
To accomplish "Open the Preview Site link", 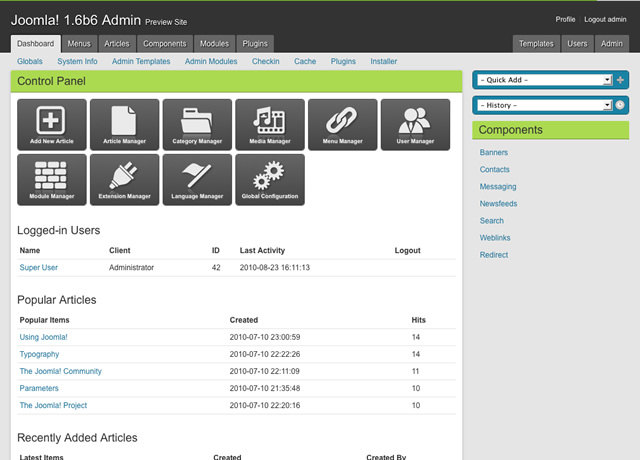I will pyautogui.click(x=166, y=22).
